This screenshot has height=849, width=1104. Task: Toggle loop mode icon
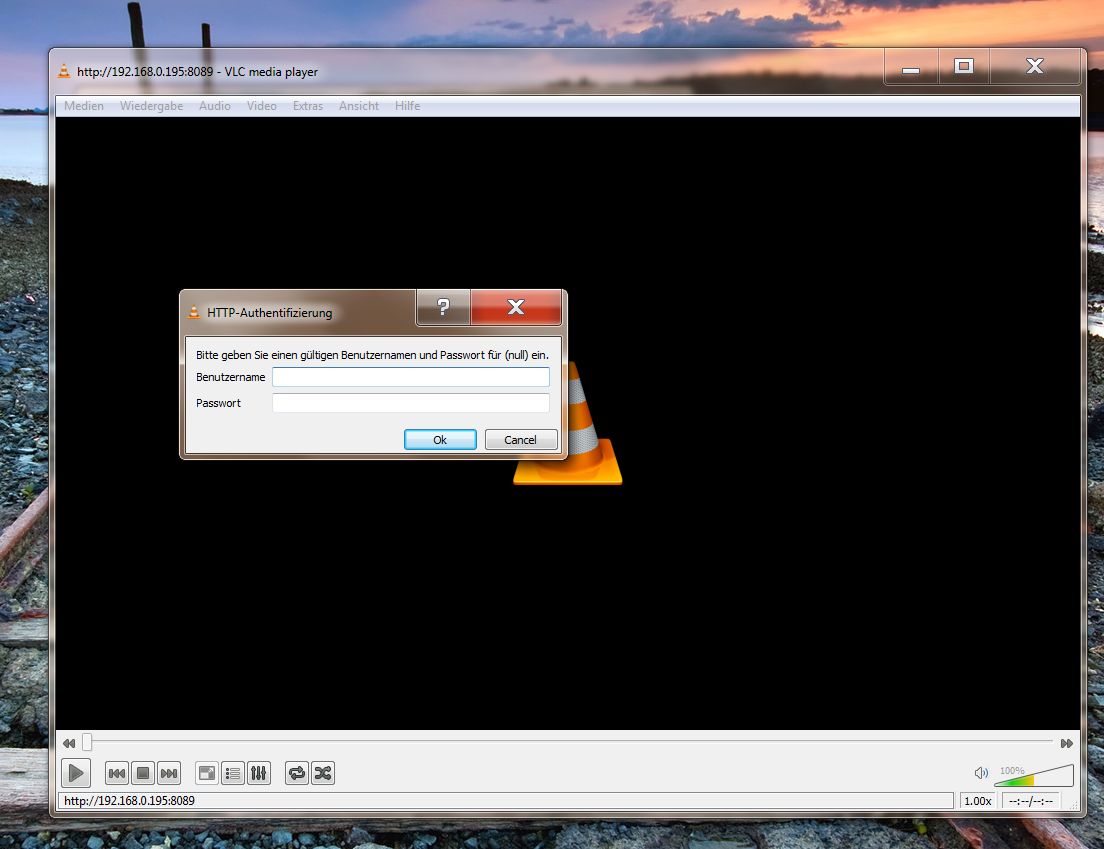(297, 773)
